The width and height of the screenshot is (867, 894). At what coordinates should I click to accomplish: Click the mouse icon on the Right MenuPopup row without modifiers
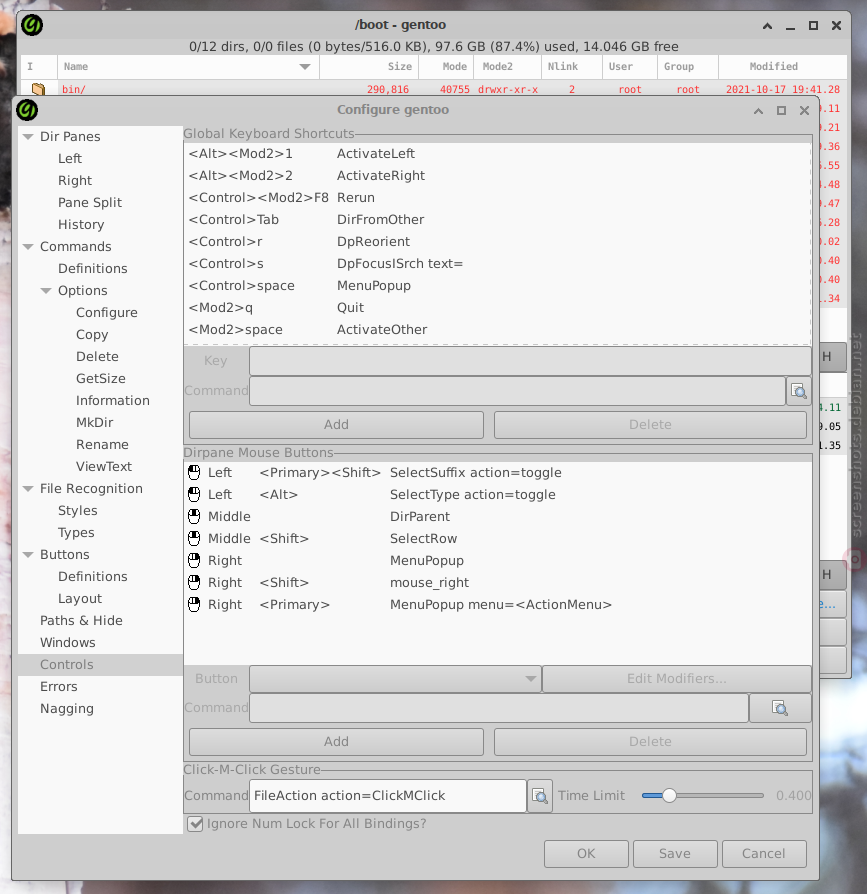coord(194,560)
